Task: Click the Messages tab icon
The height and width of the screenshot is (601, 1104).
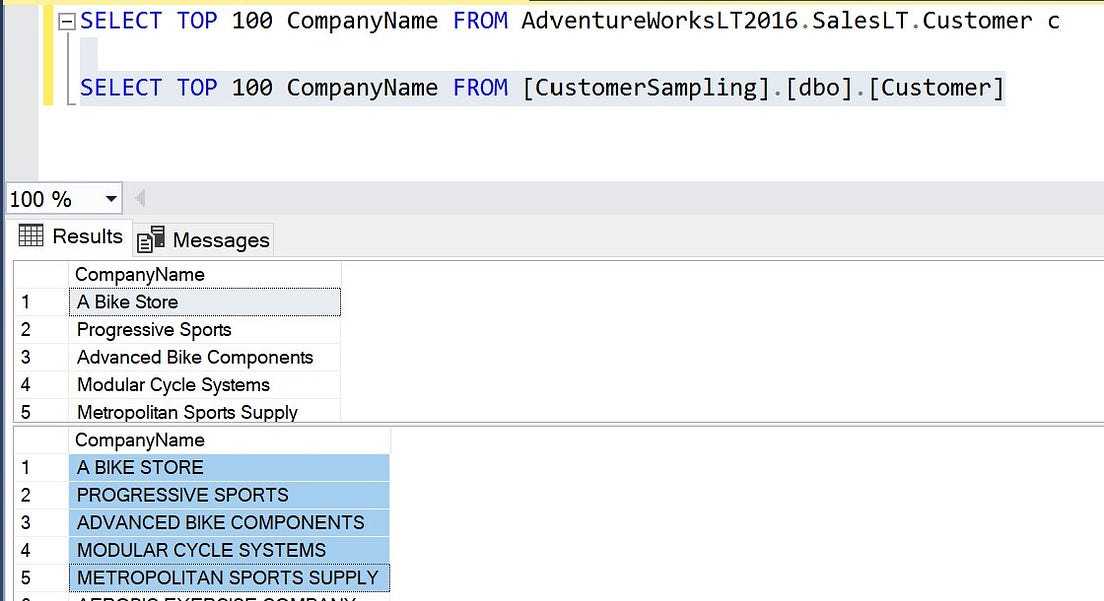Action: point(152,239)
